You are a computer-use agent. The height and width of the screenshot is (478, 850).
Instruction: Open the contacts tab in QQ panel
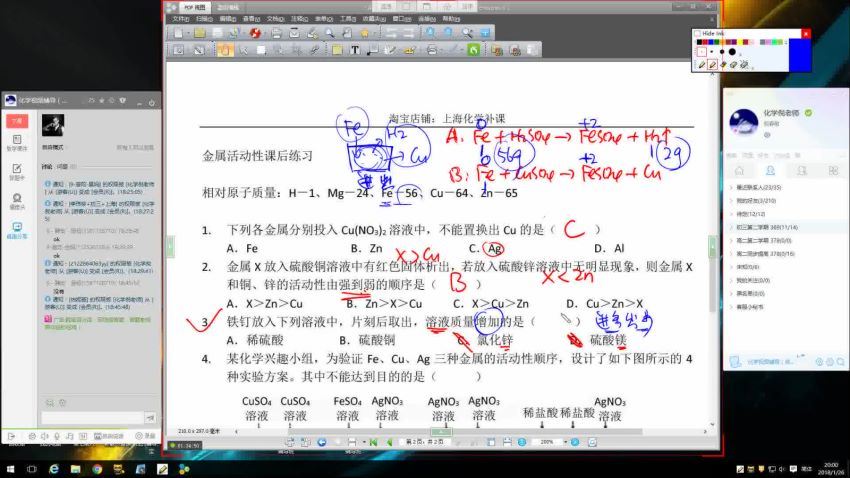point(768,171)
